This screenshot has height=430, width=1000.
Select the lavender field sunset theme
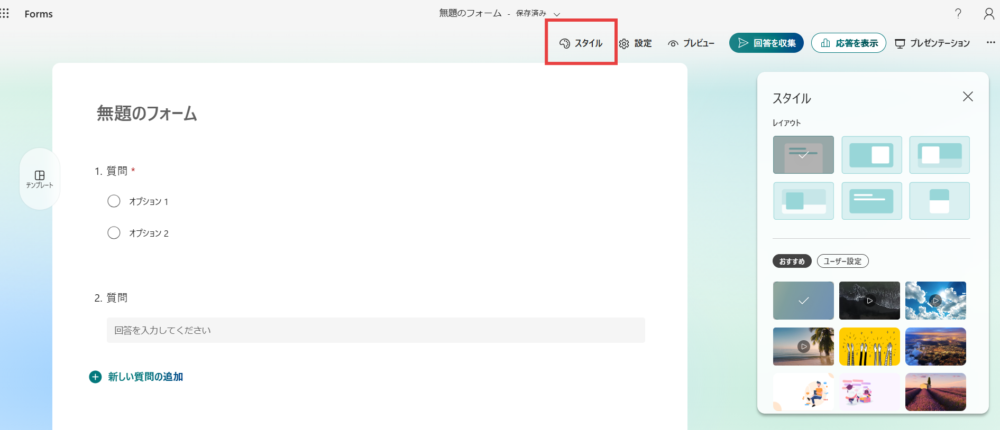936,392
